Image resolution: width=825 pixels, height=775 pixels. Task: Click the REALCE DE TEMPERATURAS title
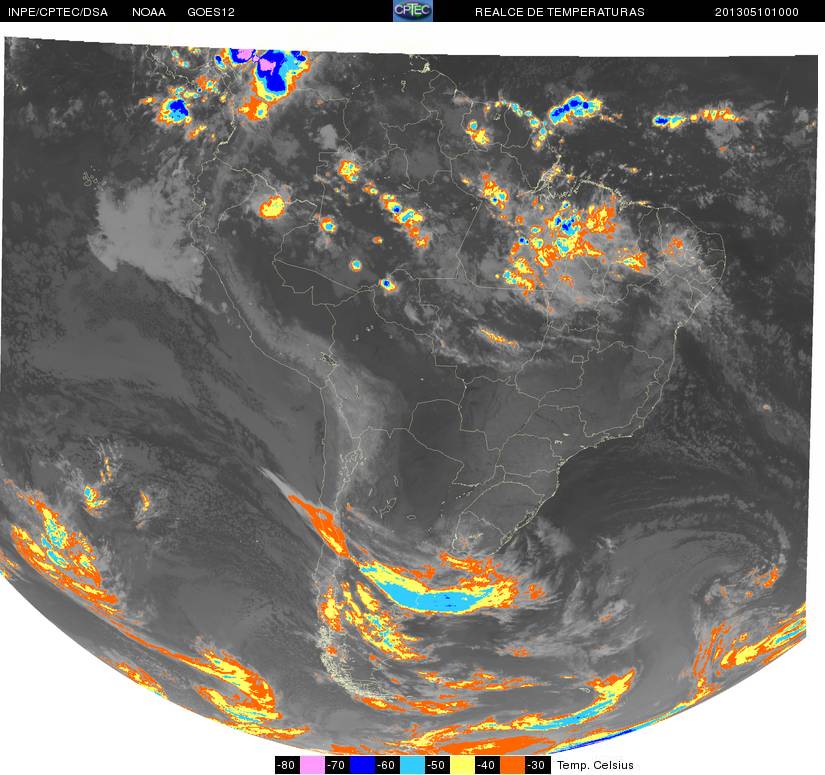point(560,12)
